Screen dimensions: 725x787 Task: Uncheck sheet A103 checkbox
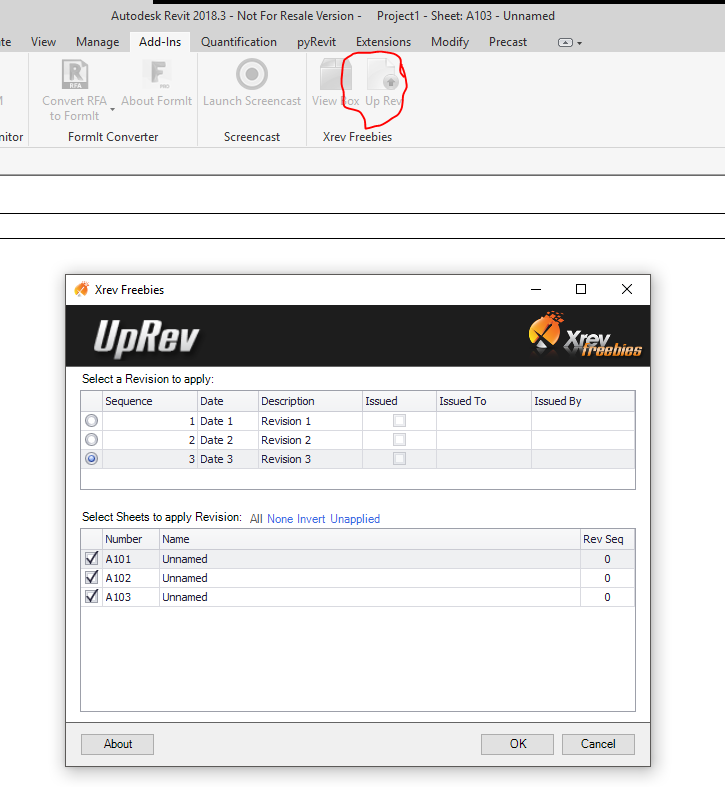(x=91, y=596)
